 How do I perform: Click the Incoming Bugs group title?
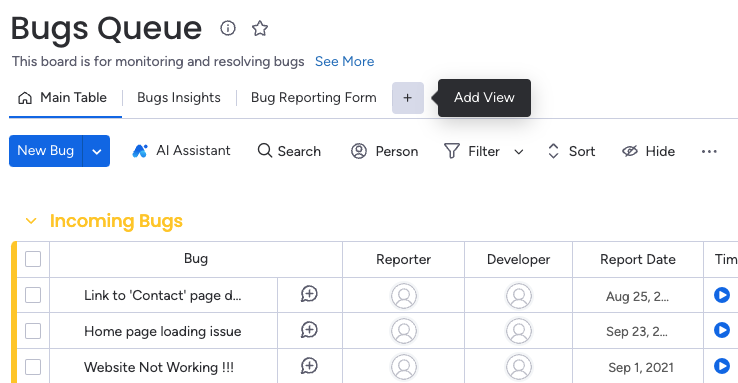click(x=116, y=221)
